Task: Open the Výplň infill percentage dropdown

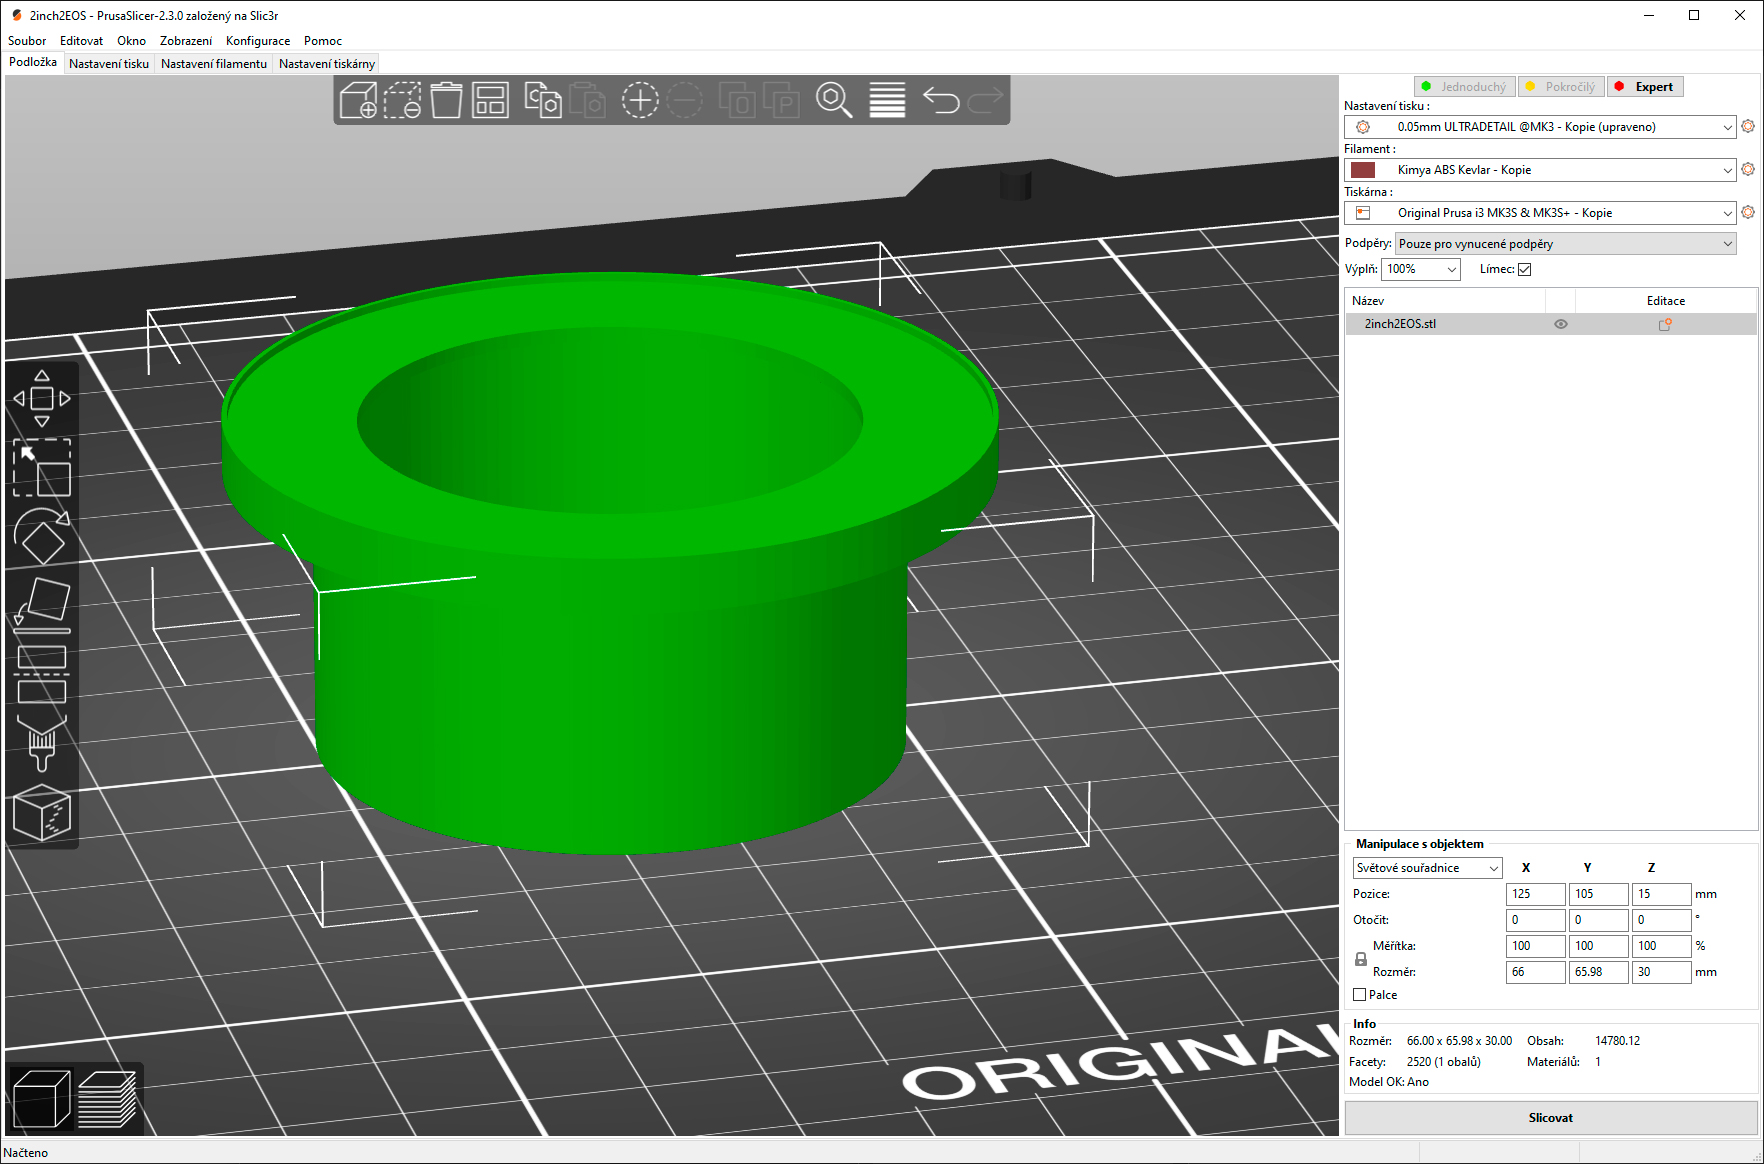Action: [1421, 269]
